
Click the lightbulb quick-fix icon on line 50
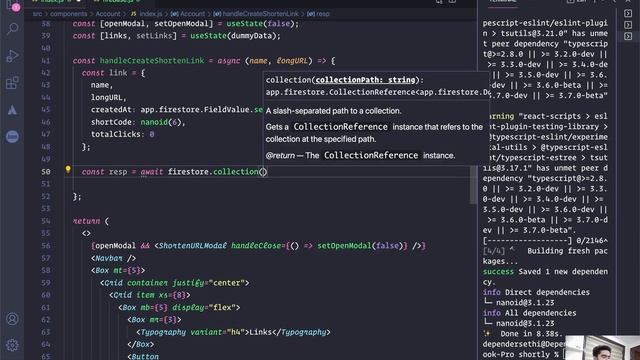(x=68, y=169)
